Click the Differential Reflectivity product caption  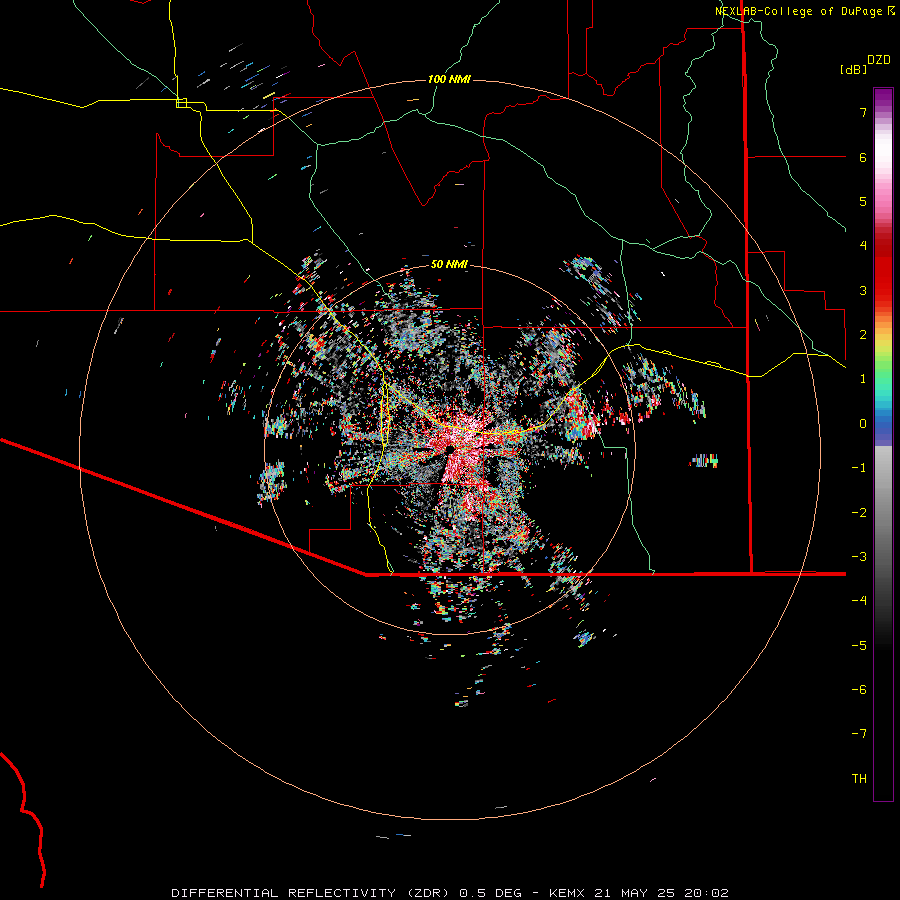click(449, 893)
